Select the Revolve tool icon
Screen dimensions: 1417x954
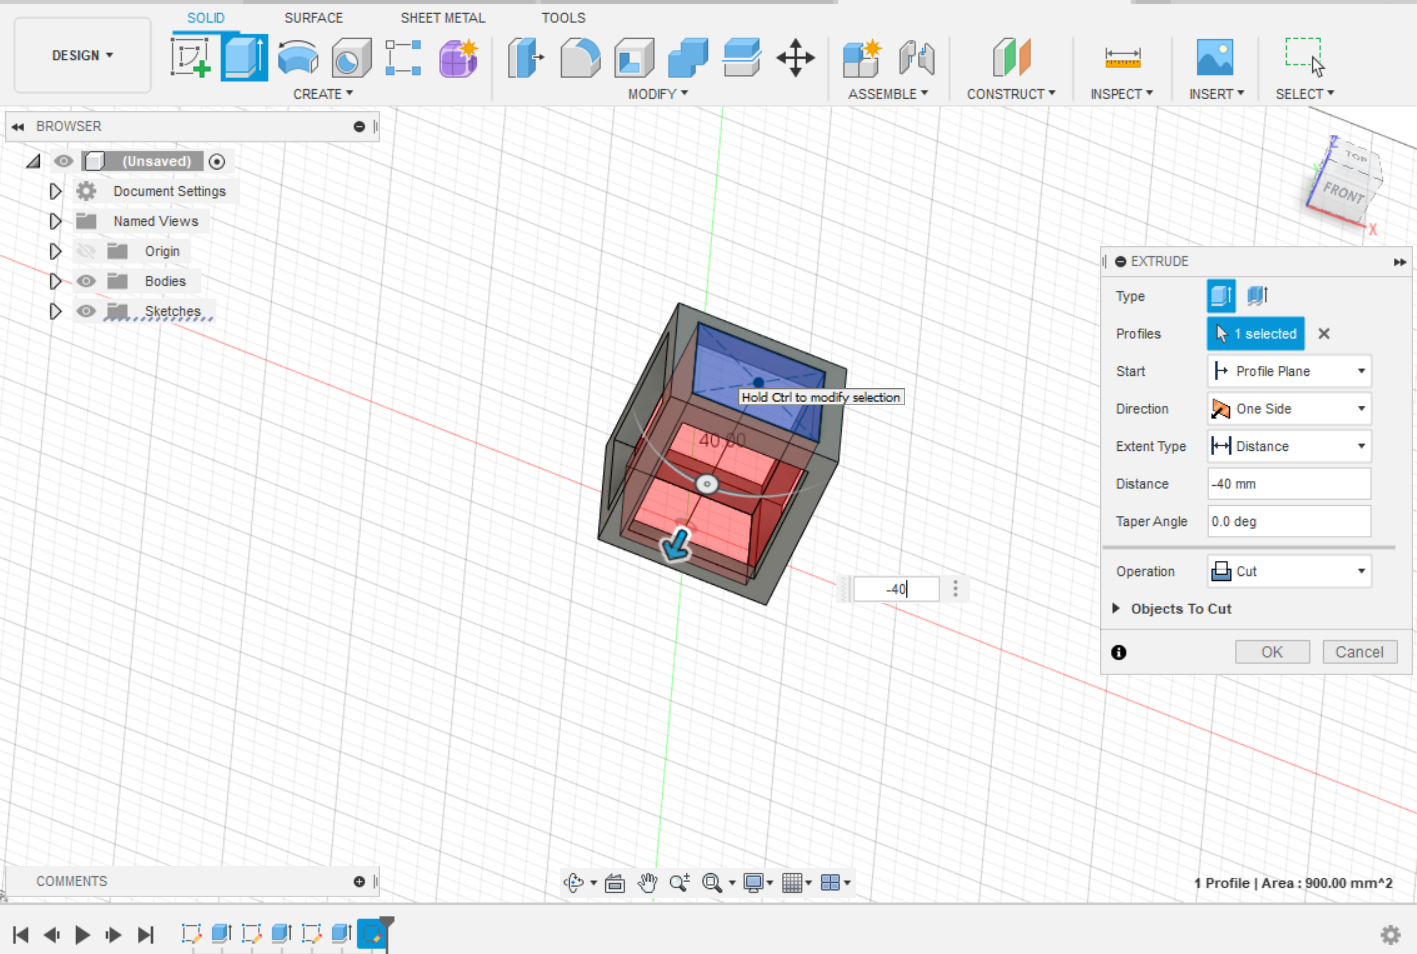297,57
